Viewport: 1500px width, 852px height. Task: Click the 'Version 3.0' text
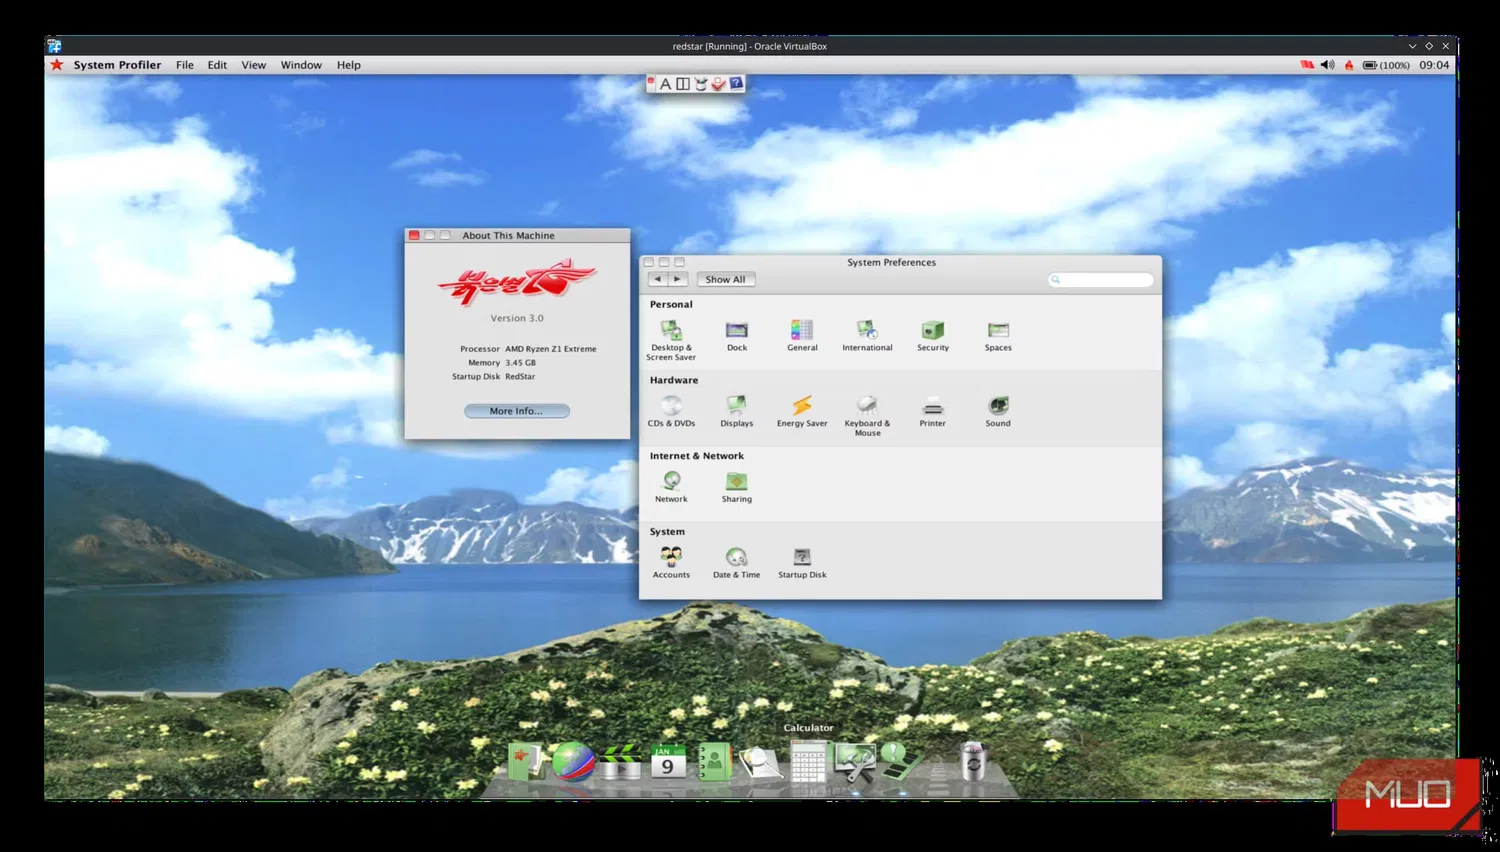[x=517, y=318]
